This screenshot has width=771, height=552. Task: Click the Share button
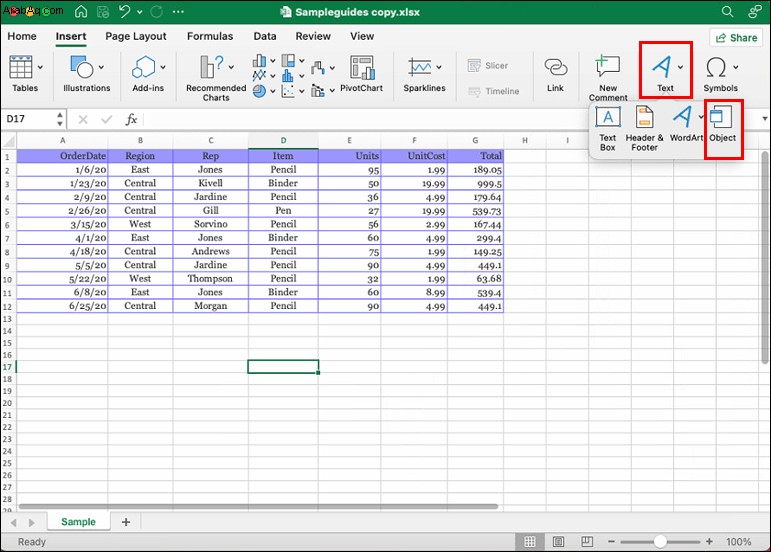[736, 38]
